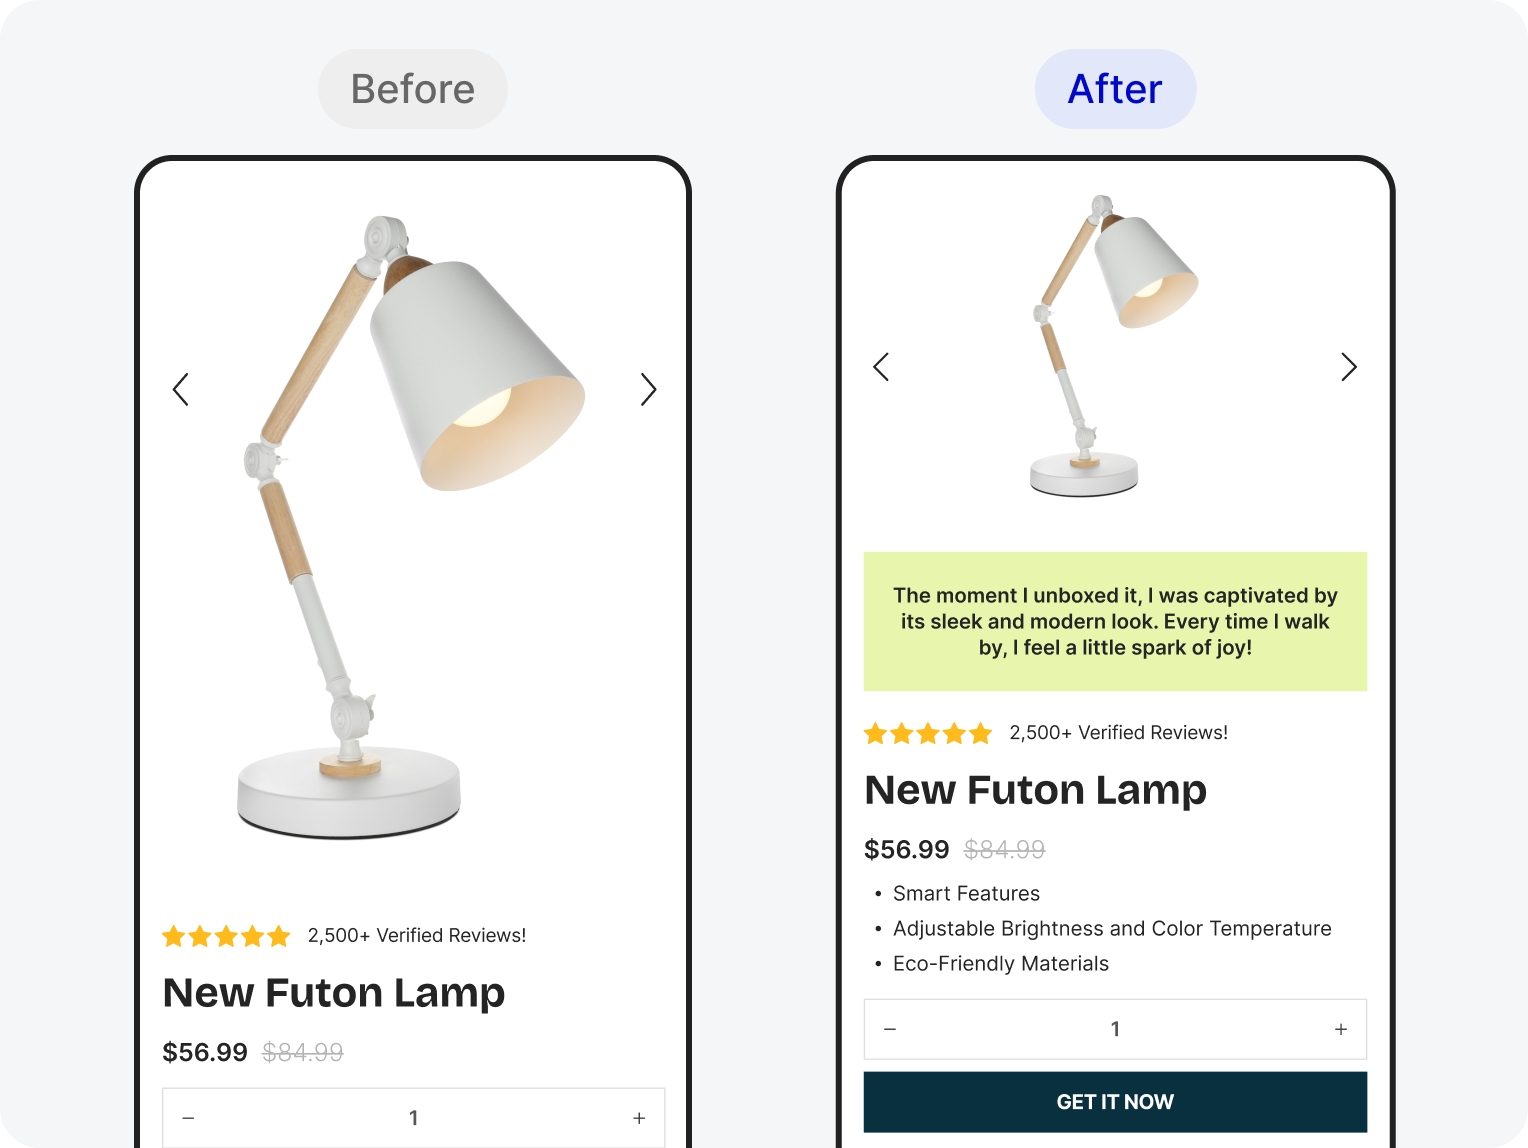
Task: Click the star rating in After mockup
Action: tap(928, 733)
